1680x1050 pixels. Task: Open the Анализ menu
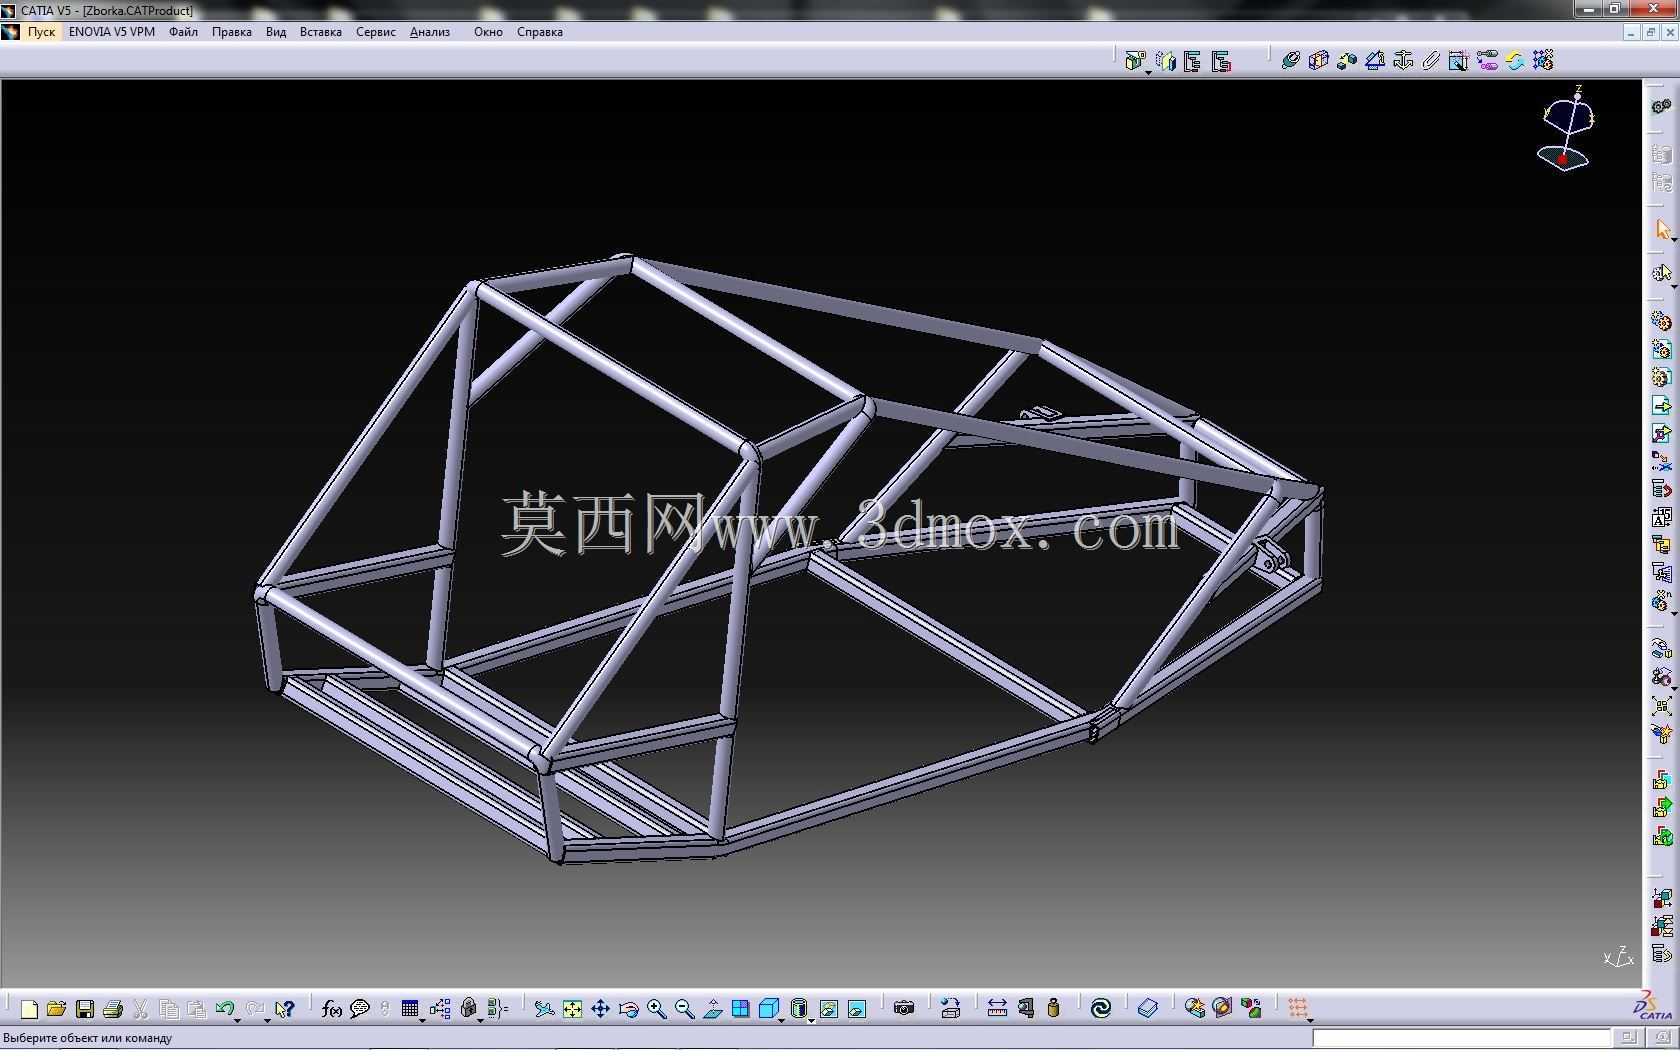coord(430,32)
